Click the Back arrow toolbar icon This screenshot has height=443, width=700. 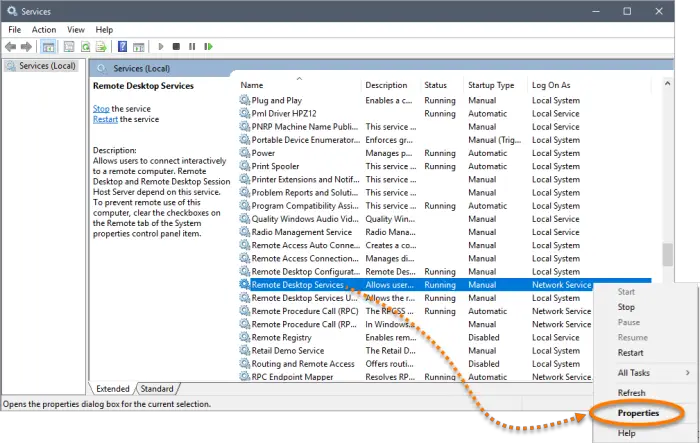coord(11,46)
